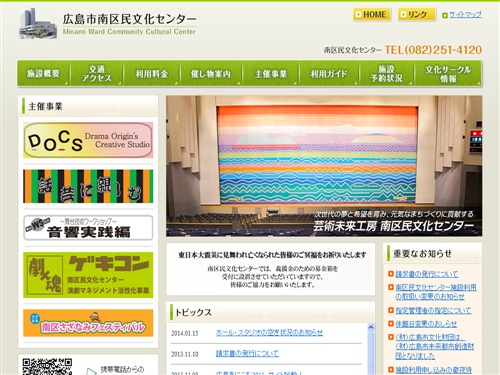500x375 pixels.
Task: Select the 施設予約状況 menu item
Action: (x=387, y=74)
